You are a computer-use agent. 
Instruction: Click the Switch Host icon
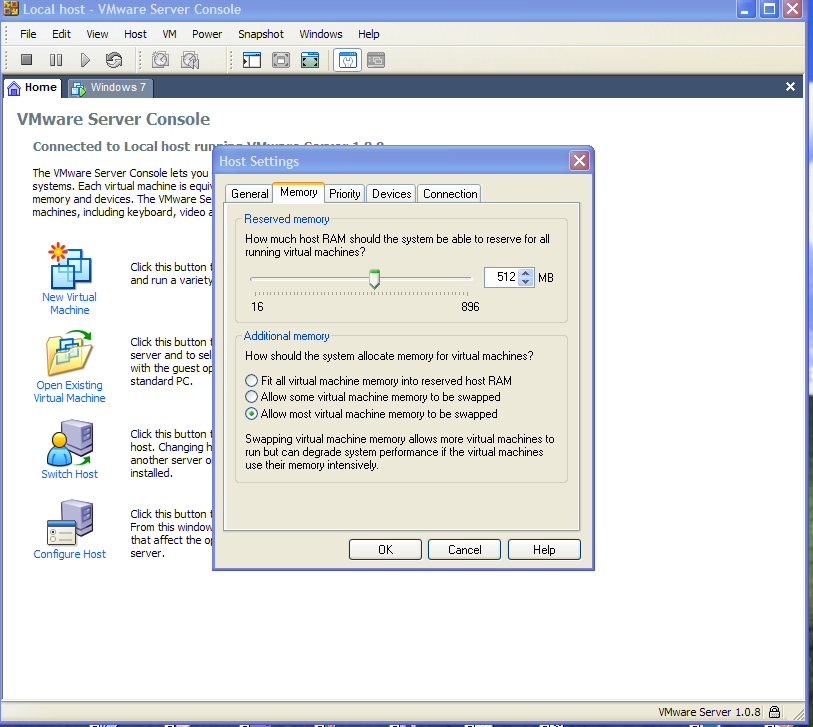tap(69, 443)
